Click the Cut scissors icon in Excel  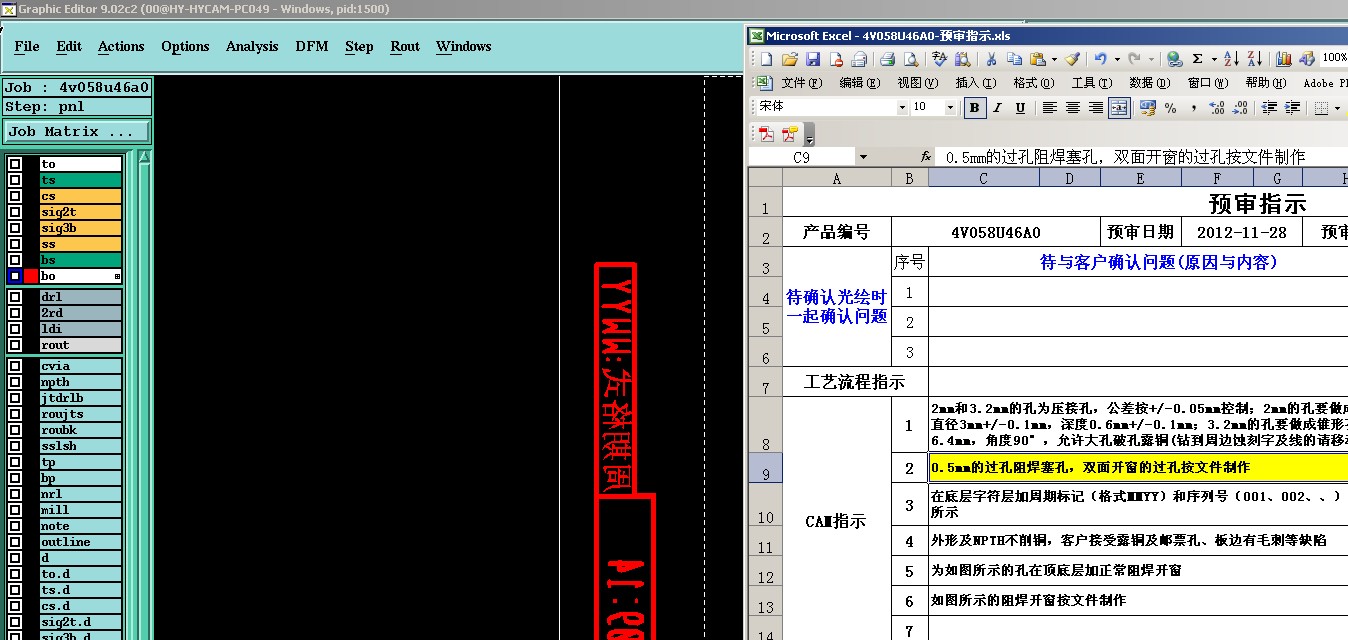pos(990,59)
